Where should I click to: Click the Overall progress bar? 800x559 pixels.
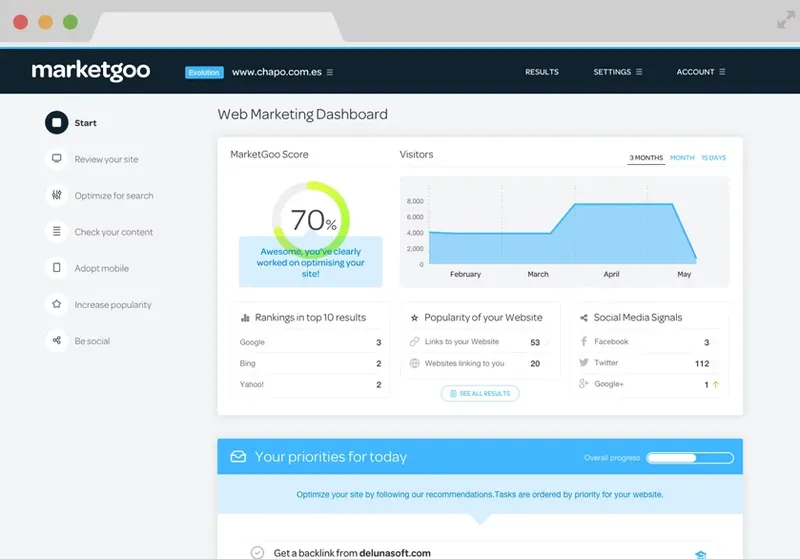point(690,458)
